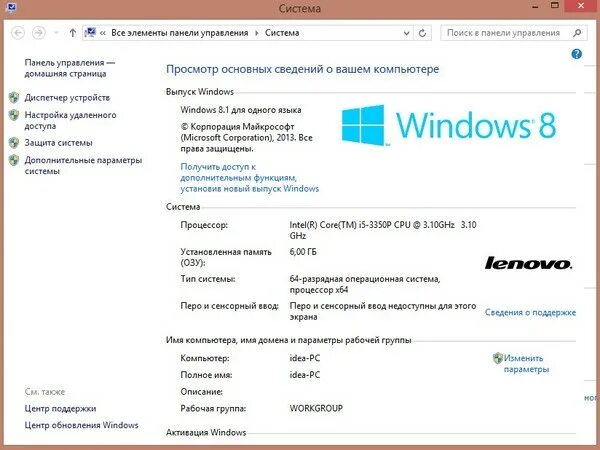Click the shield icon beside Дополнительные параметры системы
Viewport: 600px width, 450px height.
click(14, 160)
